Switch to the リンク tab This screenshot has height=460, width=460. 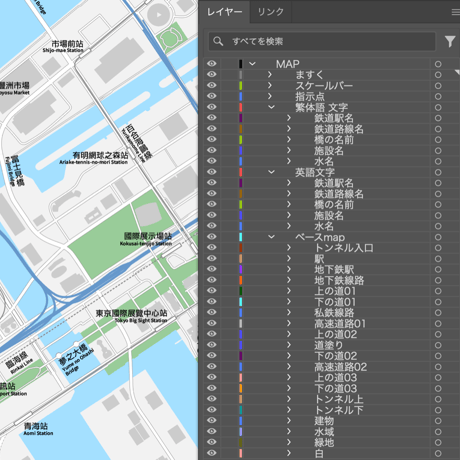[270, 12]
